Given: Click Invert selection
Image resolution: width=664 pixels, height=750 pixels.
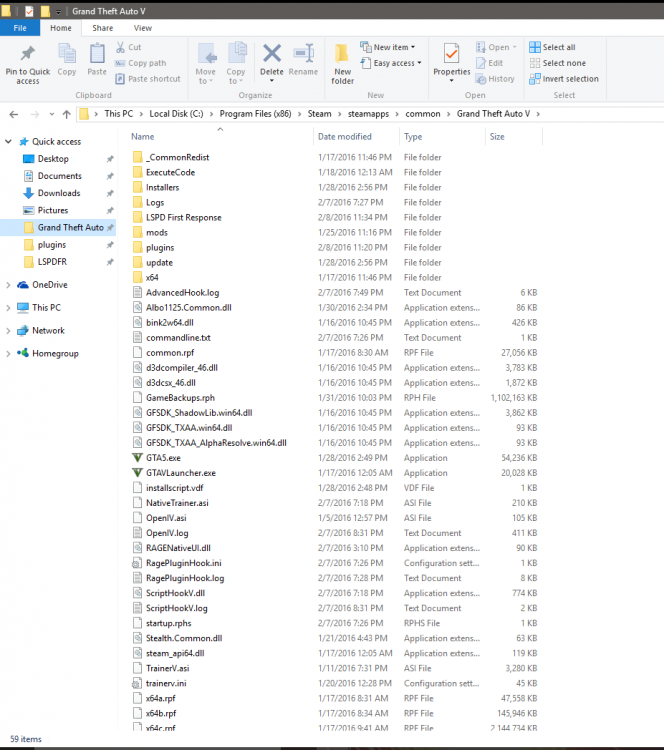Looking at the screenshot, I should click(x=564, y=78).
